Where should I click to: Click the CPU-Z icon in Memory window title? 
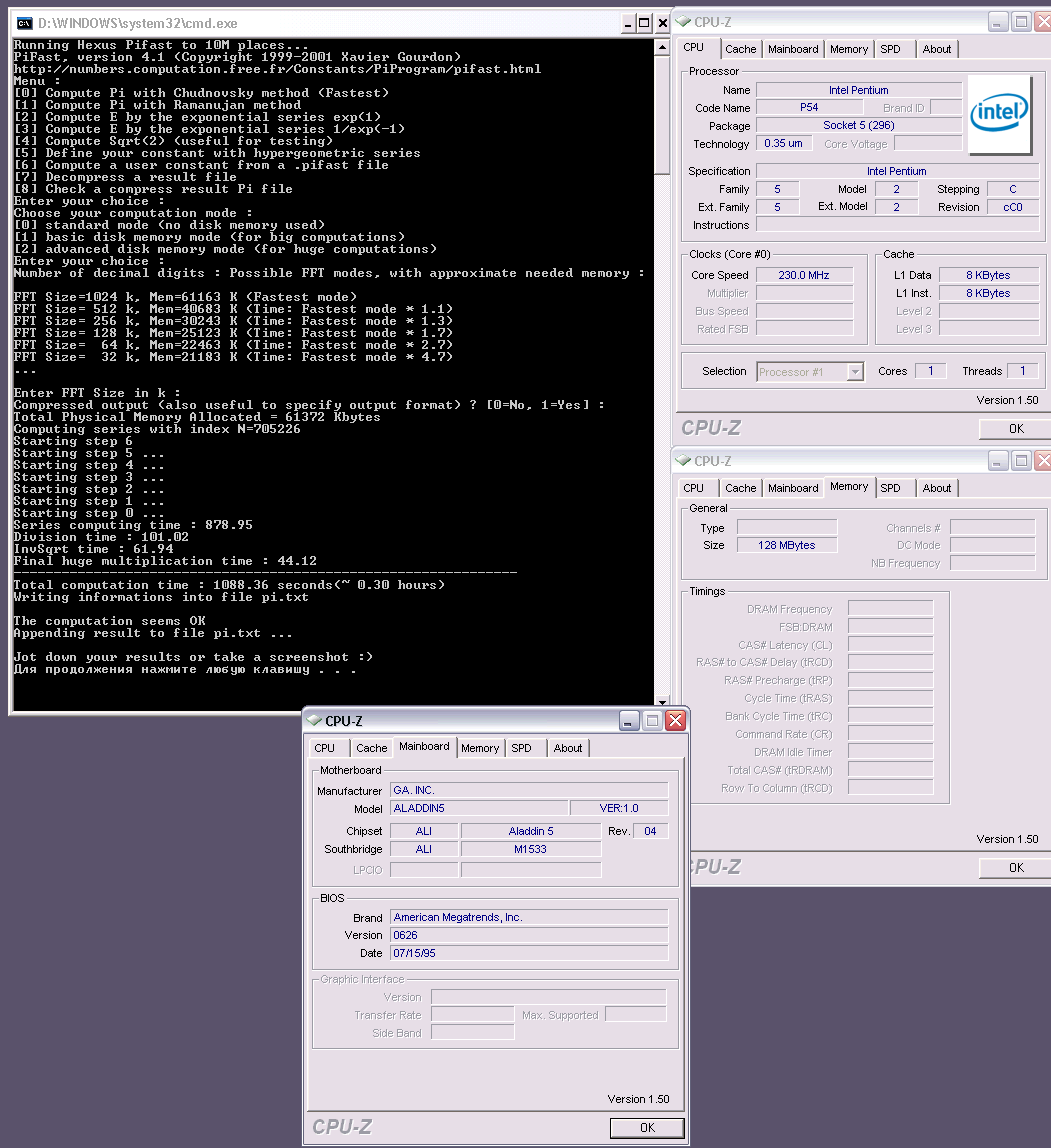683,461
